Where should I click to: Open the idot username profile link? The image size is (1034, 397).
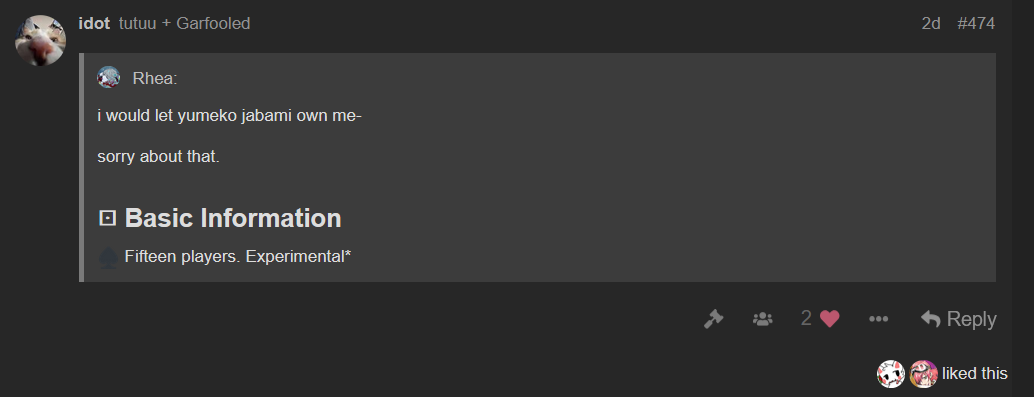(x=94, y=24)
